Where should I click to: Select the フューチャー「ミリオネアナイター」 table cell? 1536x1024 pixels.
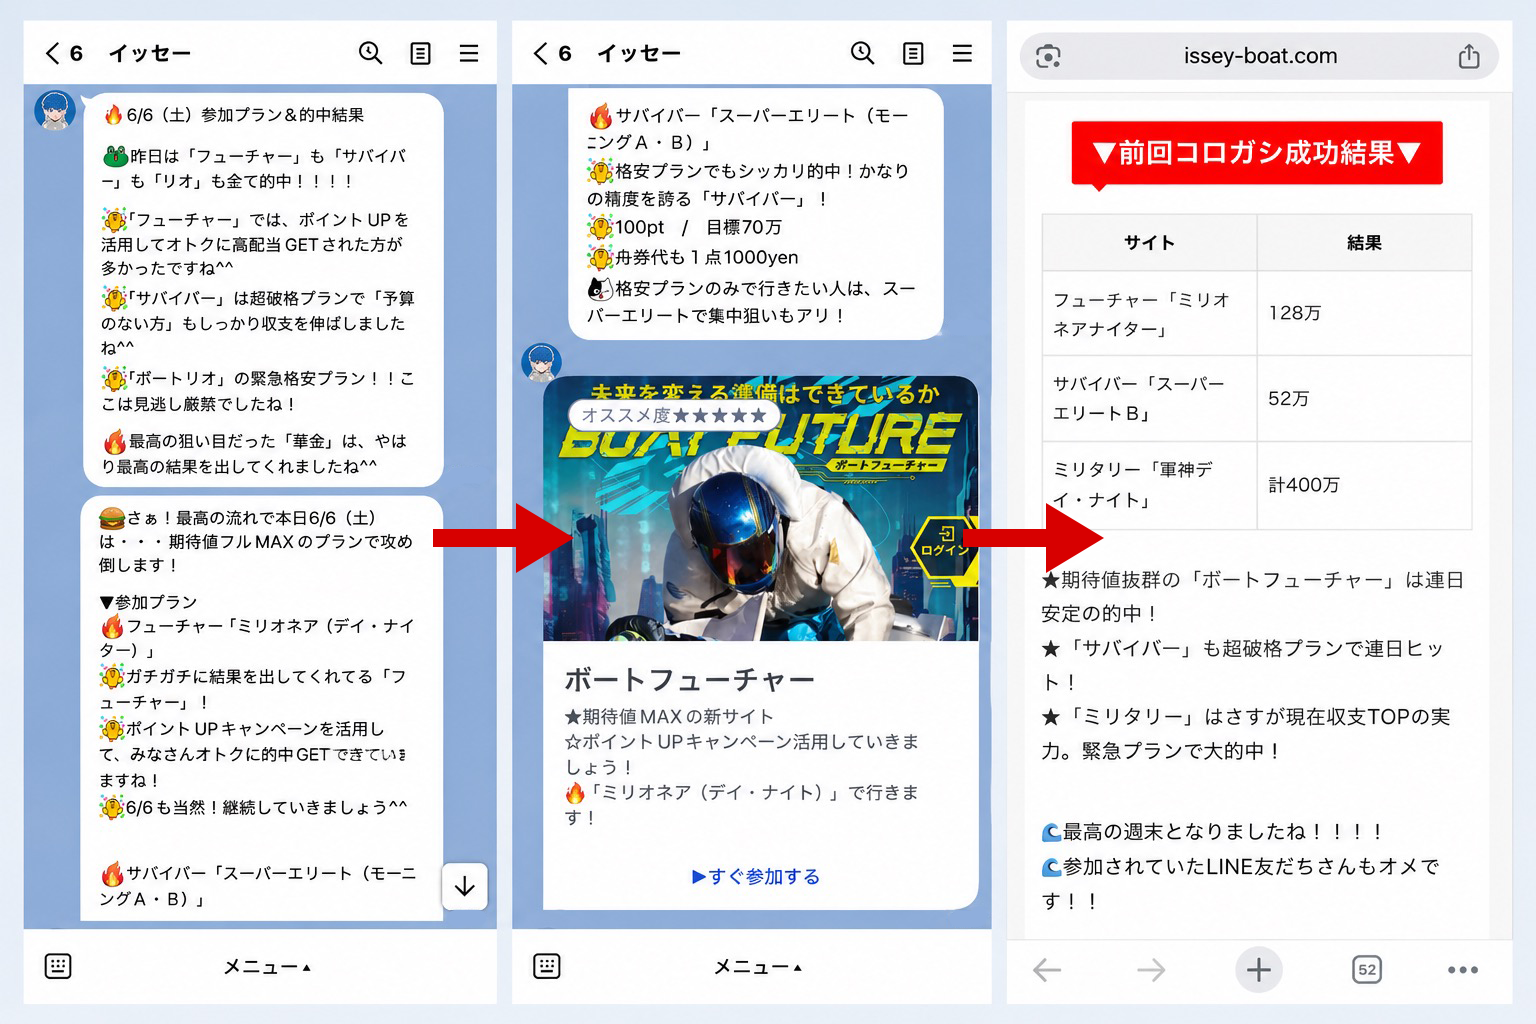tap(1149, 314)
